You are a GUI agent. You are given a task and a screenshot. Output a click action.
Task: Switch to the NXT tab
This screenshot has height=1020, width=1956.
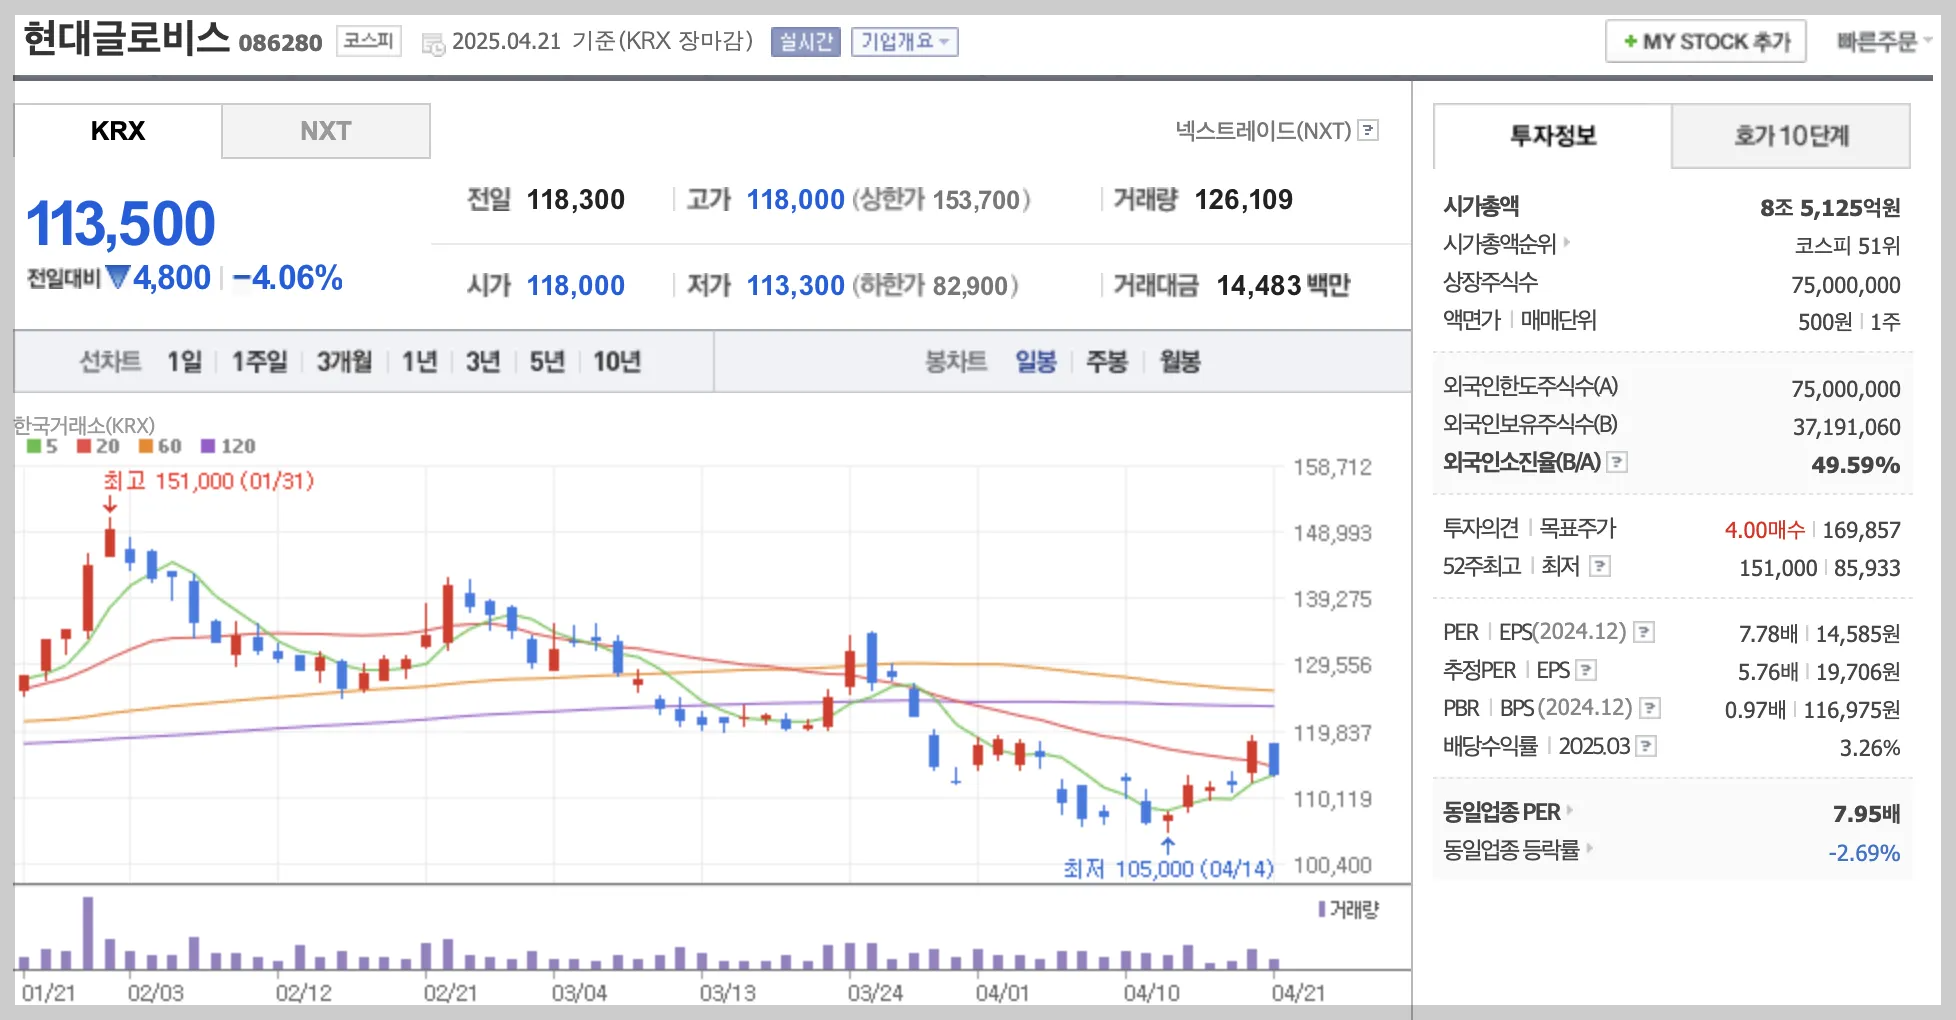tap(326, 131)
